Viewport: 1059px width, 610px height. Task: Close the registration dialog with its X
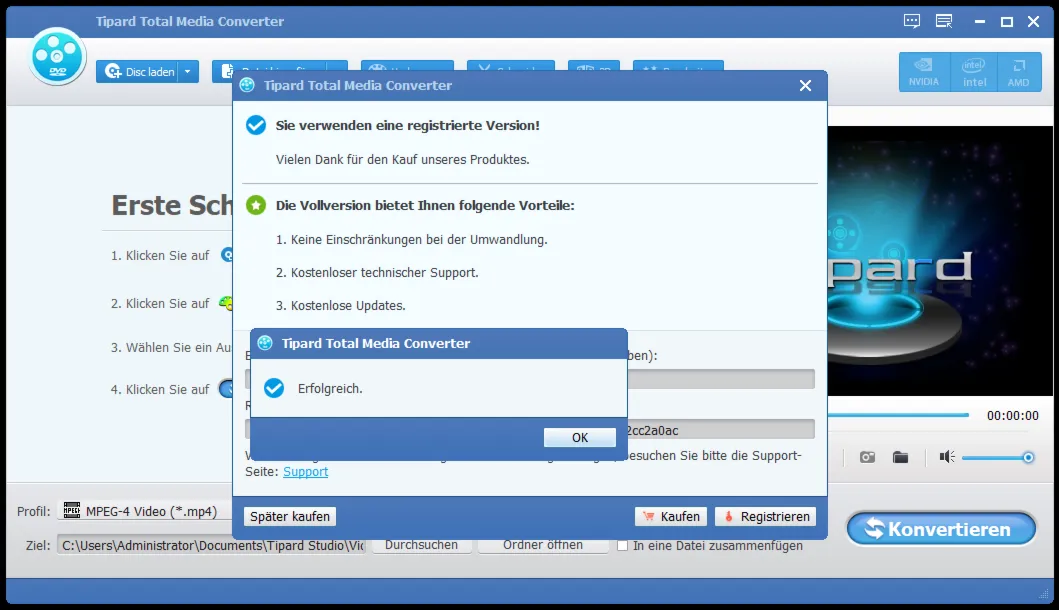[x=805, y=86]
